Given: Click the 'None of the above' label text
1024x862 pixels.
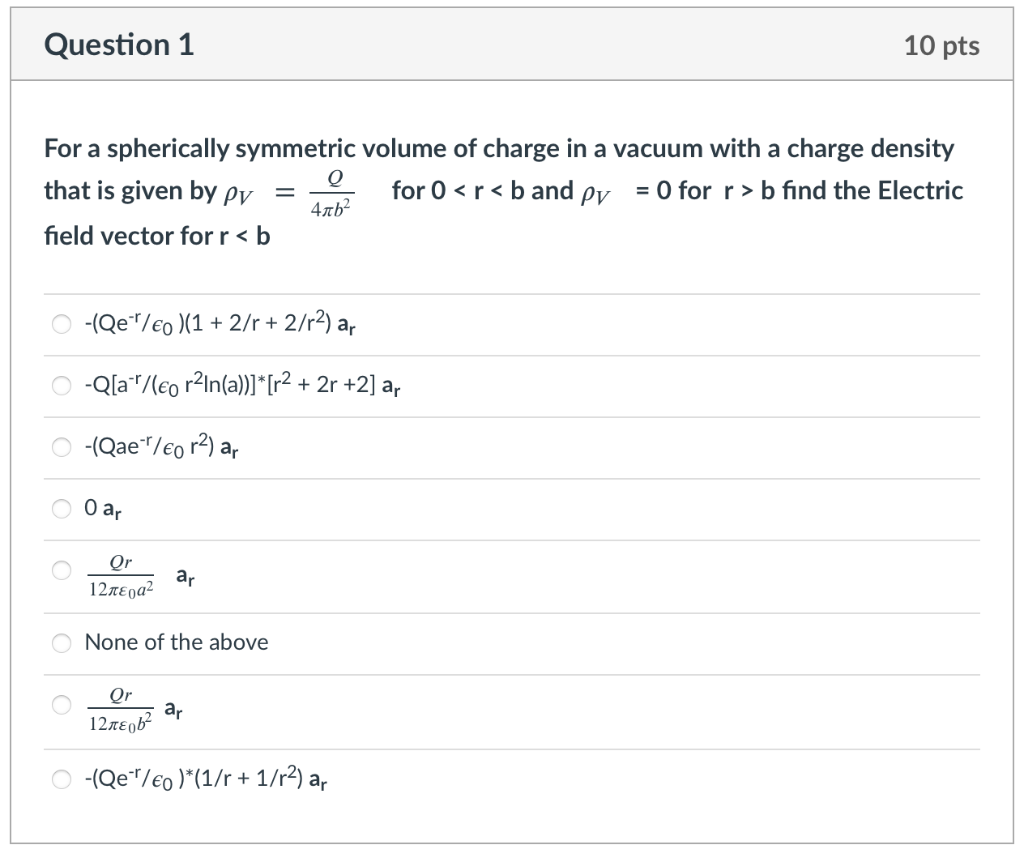Looking at the screenshot, I should click(176, 643).
